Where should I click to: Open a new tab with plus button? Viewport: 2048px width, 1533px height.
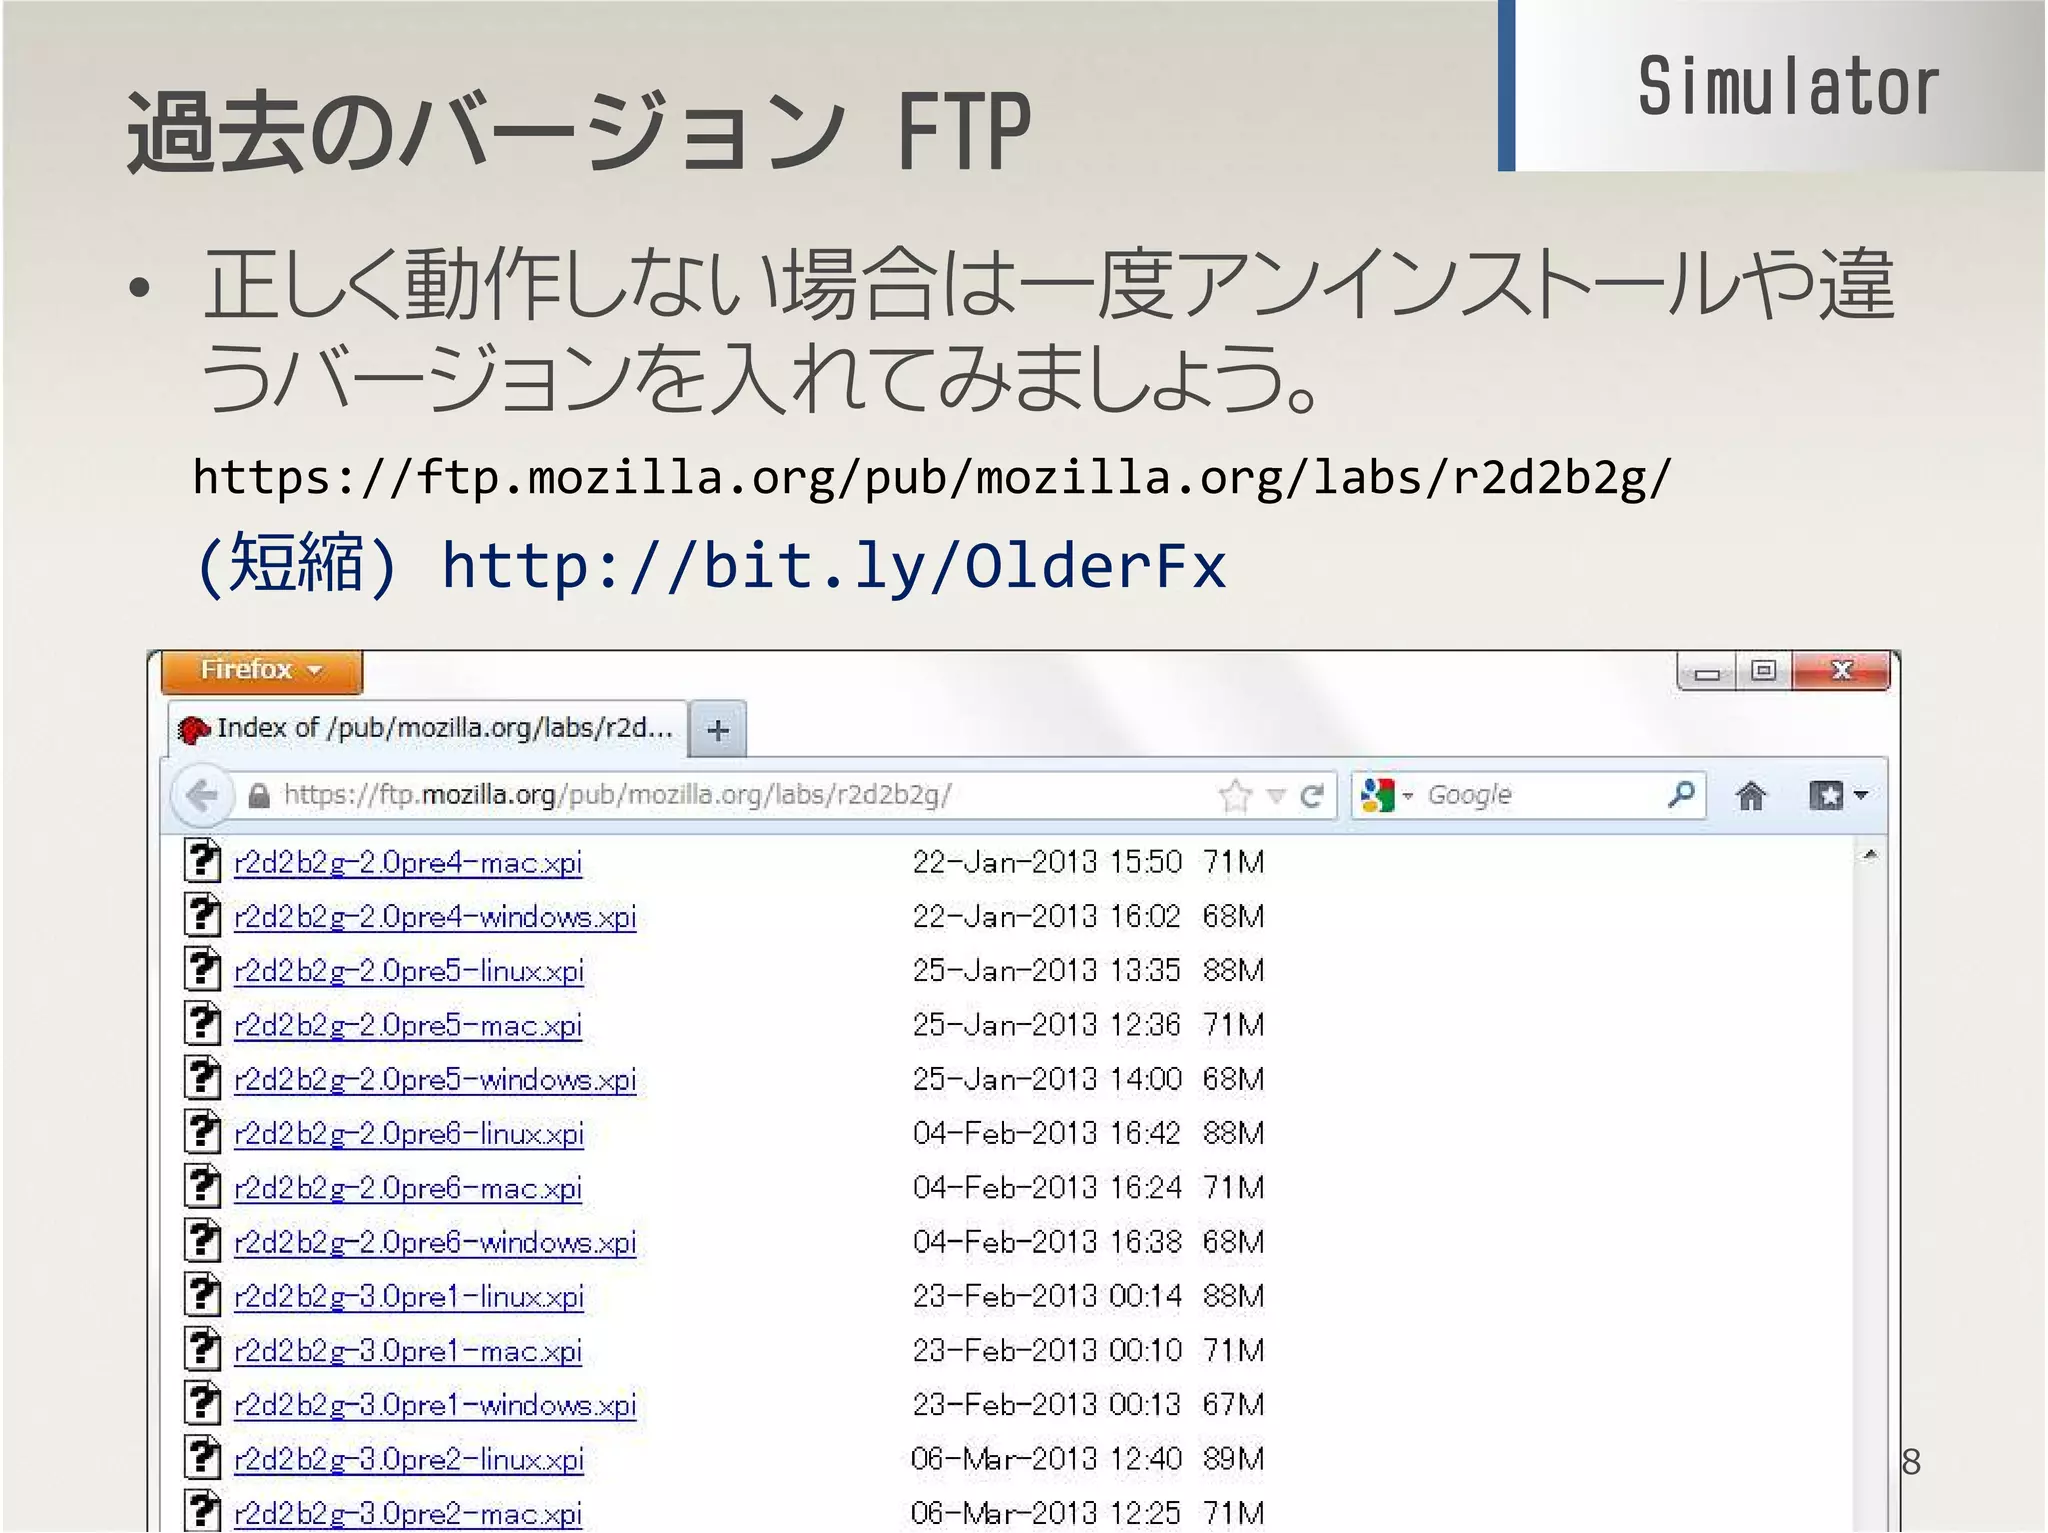click(718, 730)
